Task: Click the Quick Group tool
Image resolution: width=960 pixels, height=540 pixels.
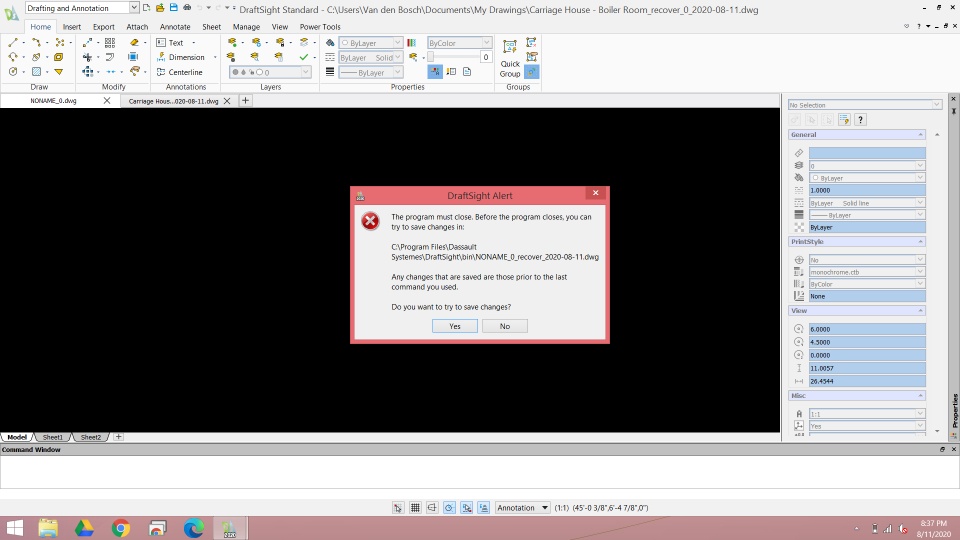Action: (x=510, y=59)
